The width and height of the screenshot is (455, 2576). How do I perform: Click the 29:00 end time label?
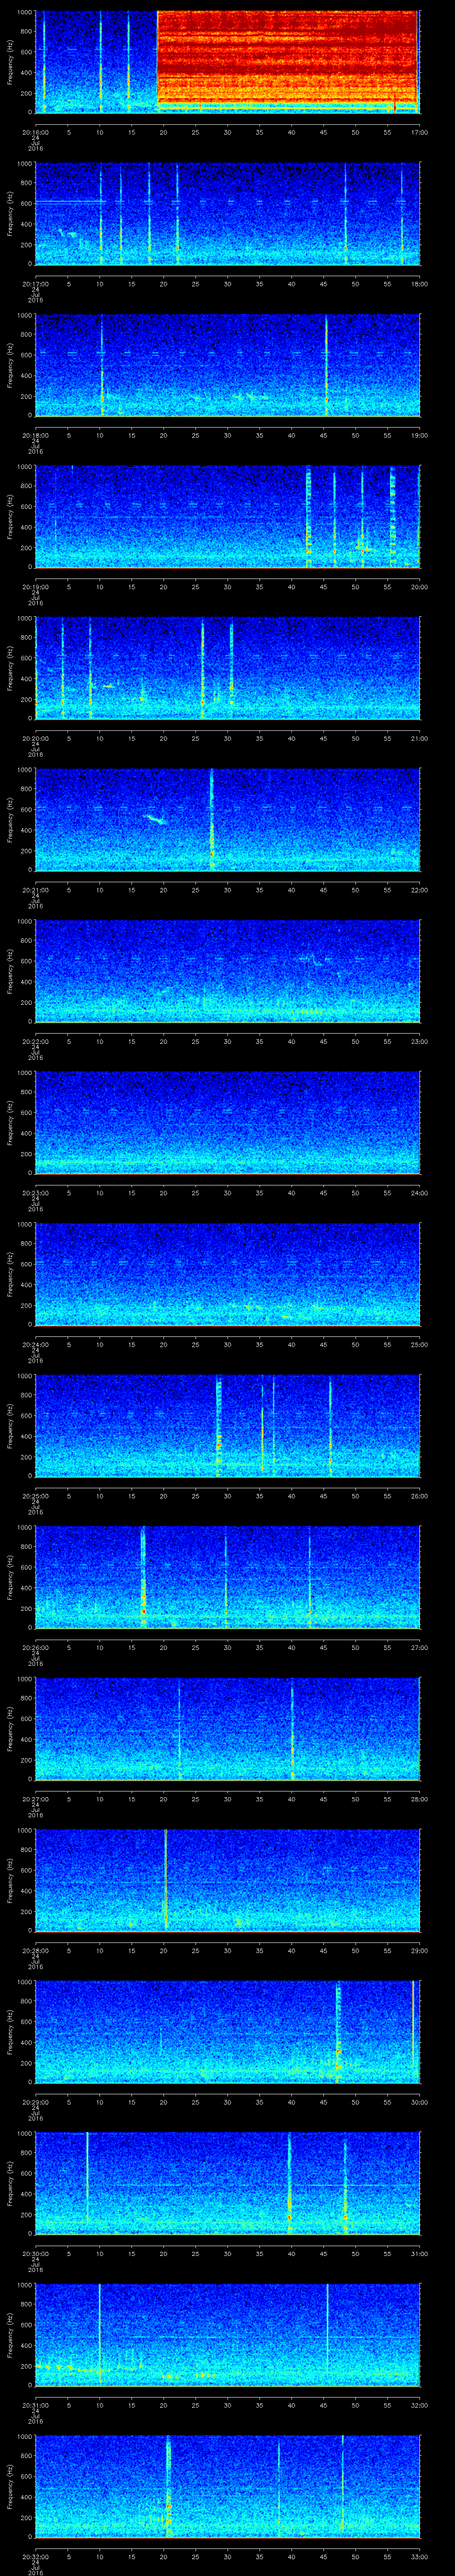[420, 1950]
